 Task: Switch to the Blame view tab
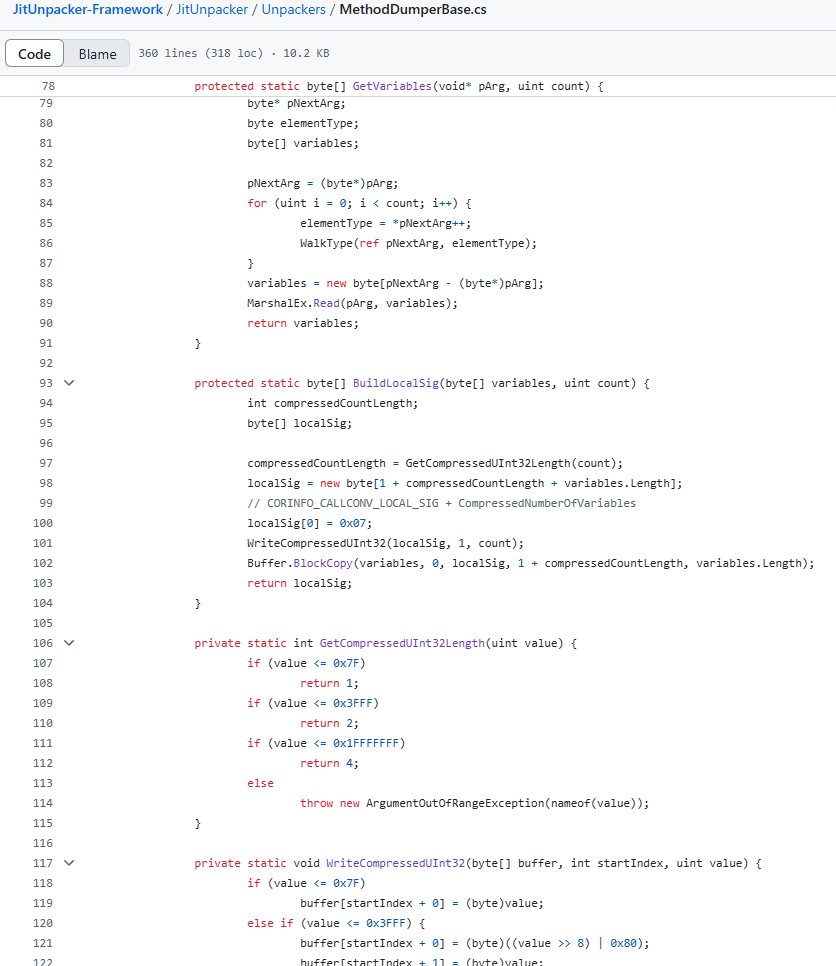point(97,54)
